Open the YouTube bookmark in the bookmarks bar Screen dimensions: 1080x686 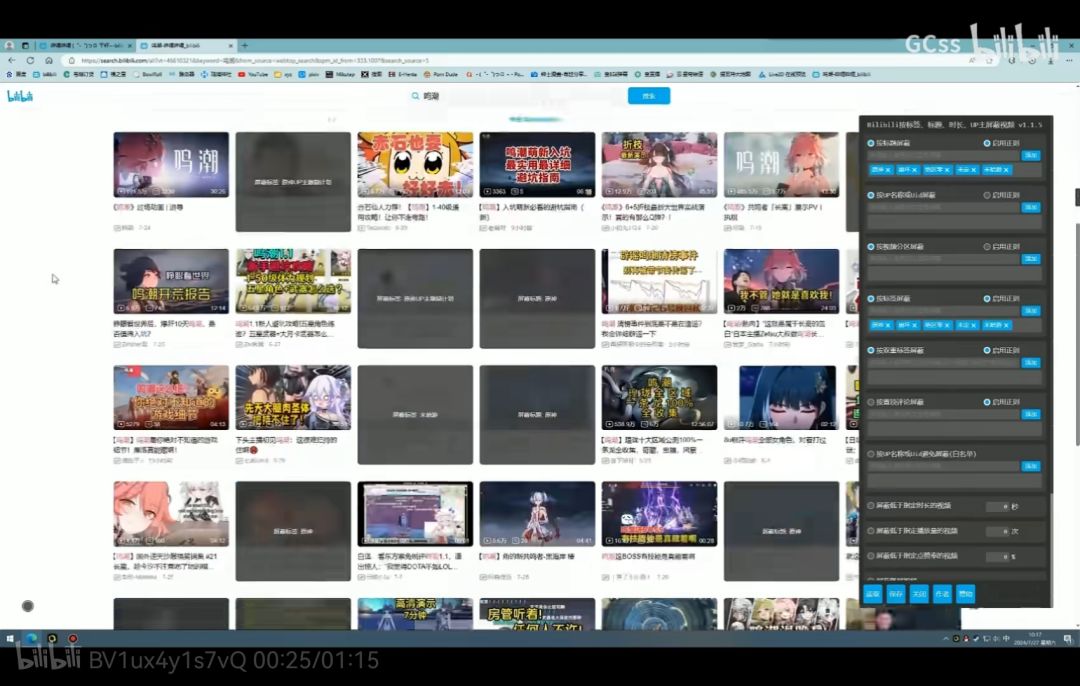[x=253, y=74]
